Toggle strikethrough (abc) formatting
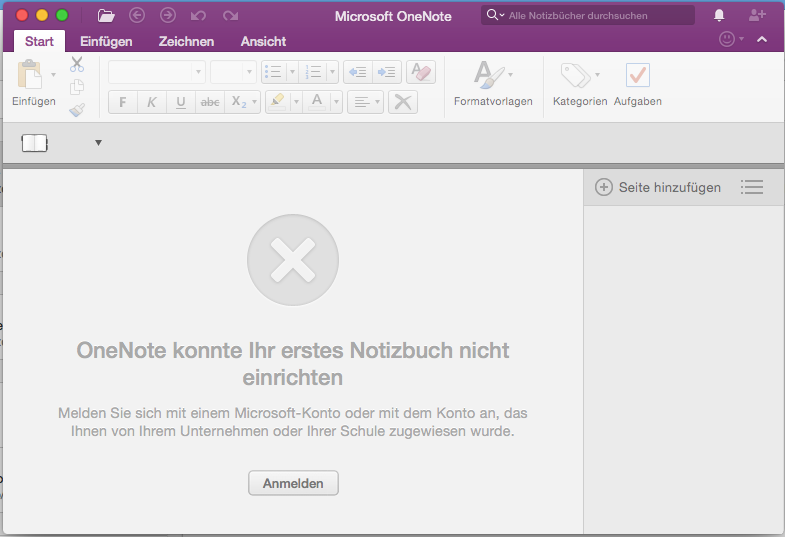This screenshot has height=537, width=785. click(x=210, y=103)
